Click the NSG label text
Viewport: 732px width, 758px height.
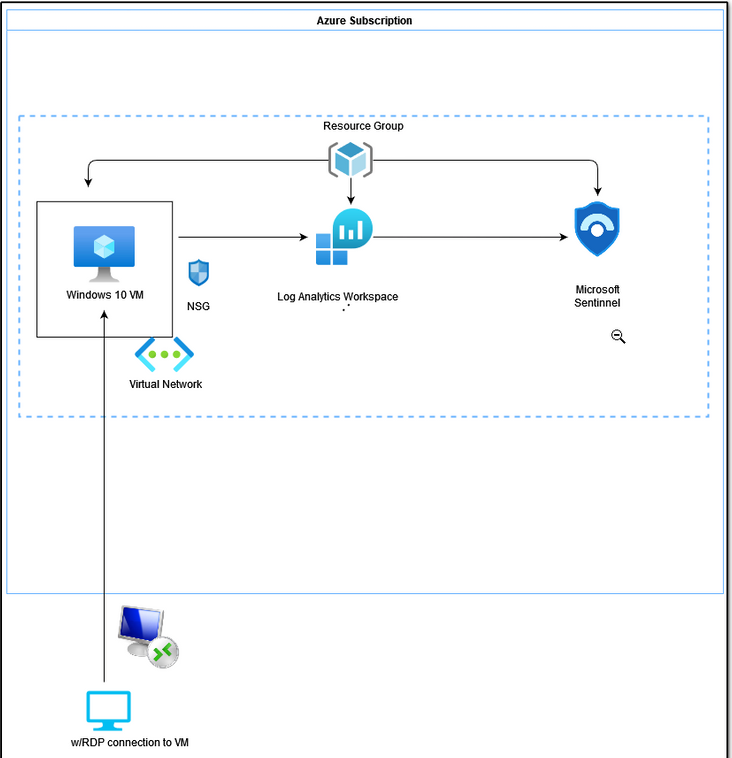198,306
